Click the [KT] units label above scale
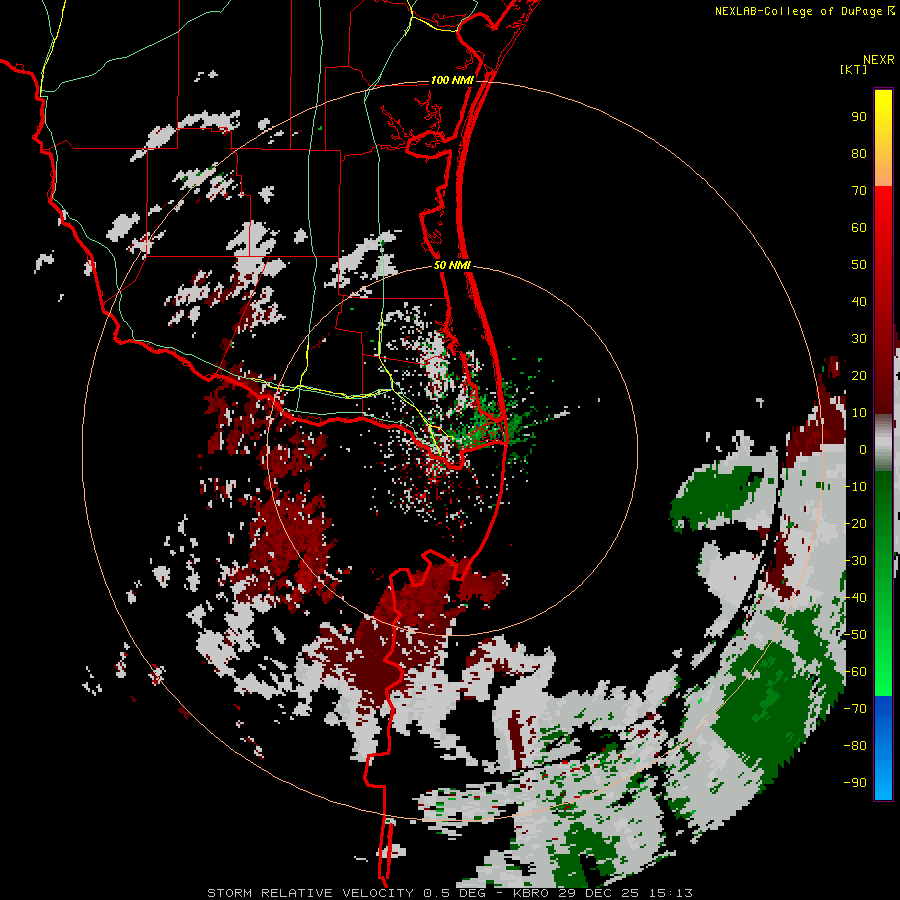The width and height of the screenshot is (900, 900). click(853, 69)
